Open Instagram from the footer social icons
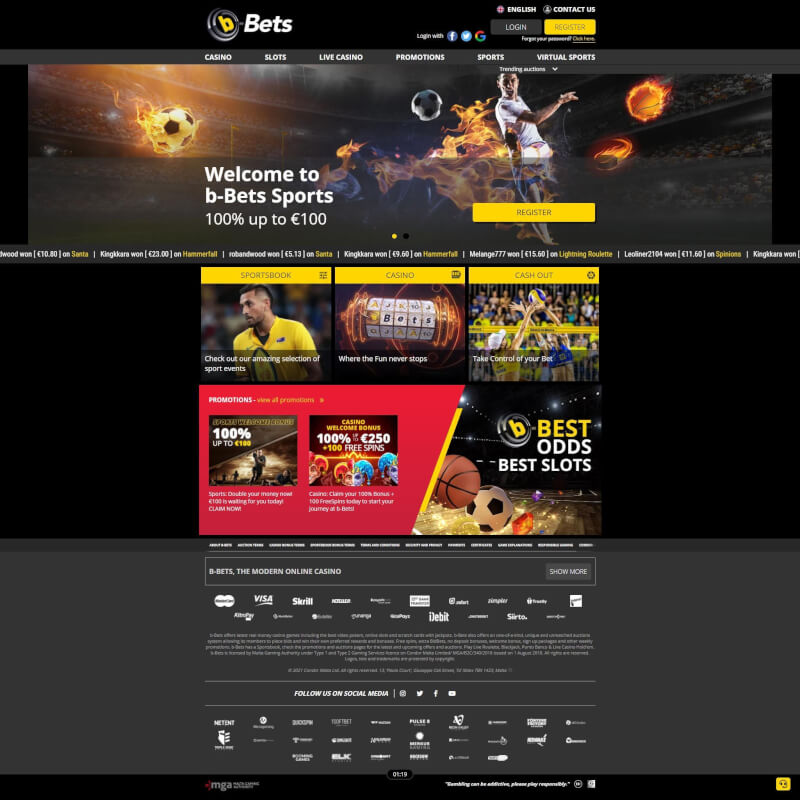This screenshot has width=800, height=800. pos(403,693)
